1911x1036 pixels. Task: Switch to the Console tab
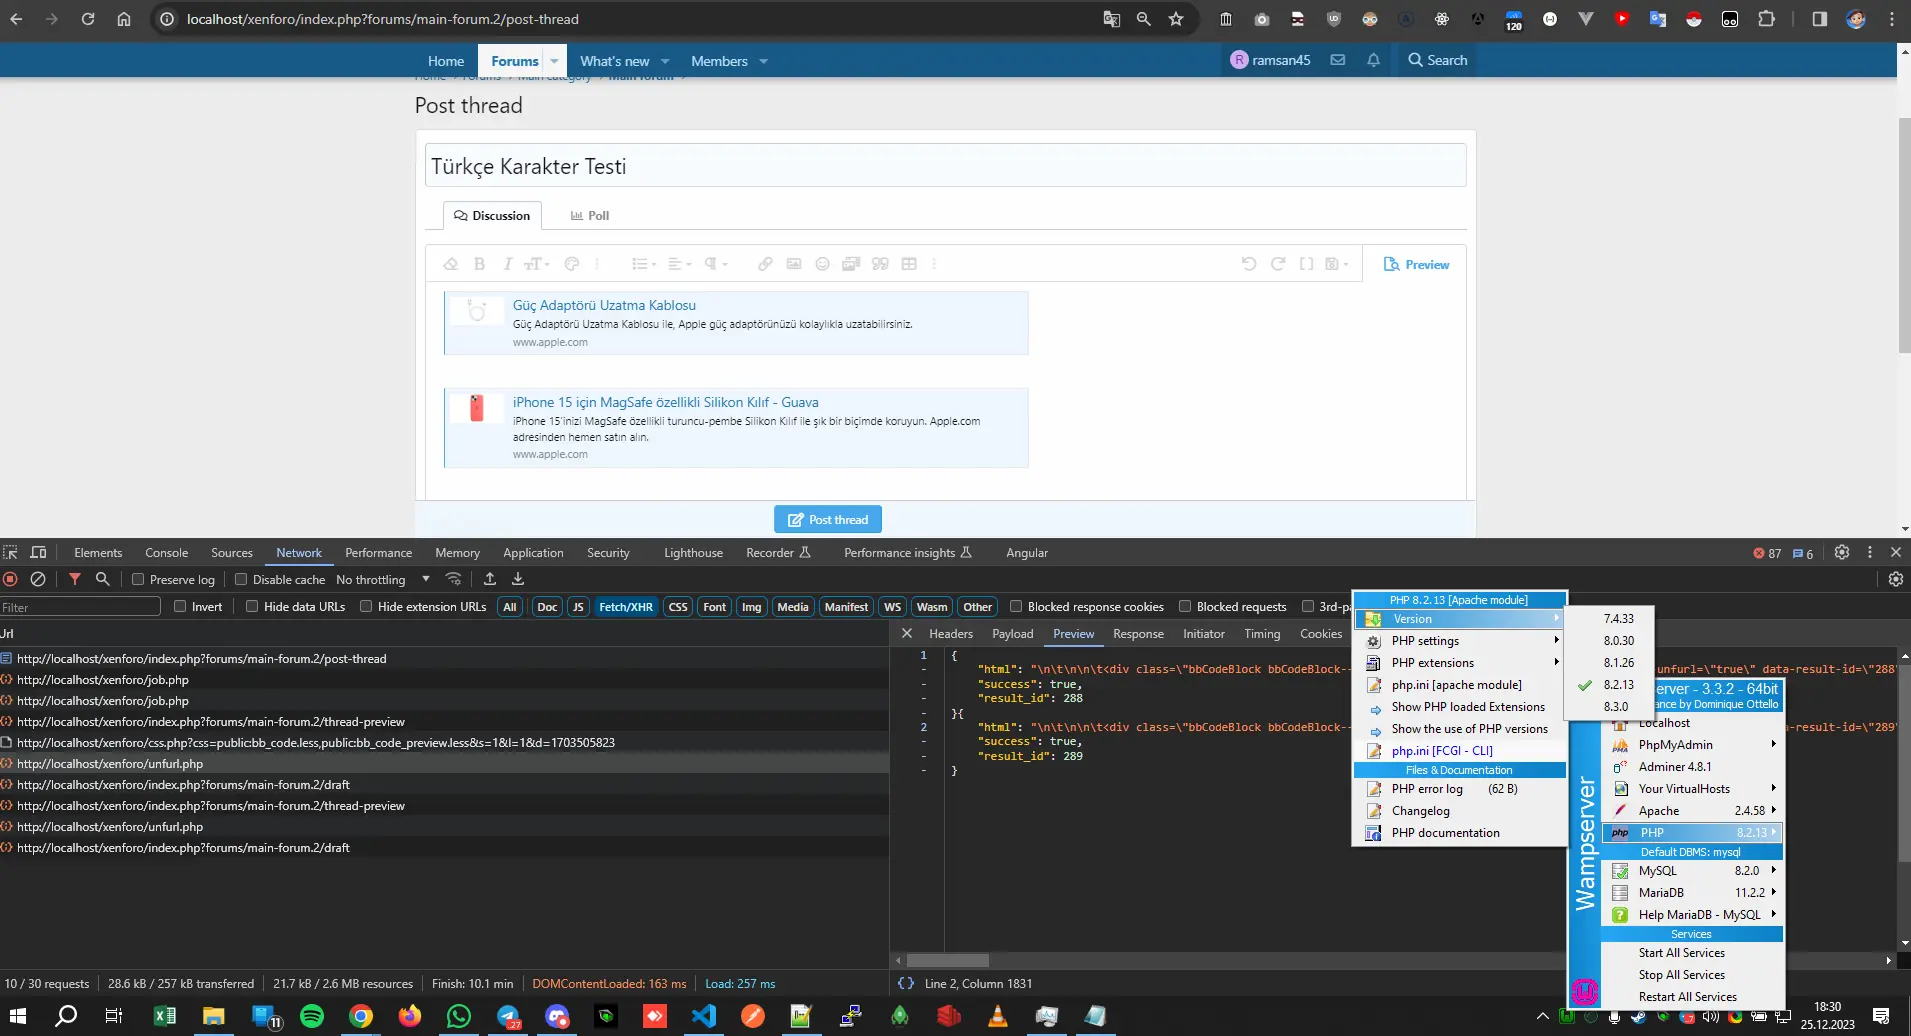pyautogui.click(x=166, y=553)
